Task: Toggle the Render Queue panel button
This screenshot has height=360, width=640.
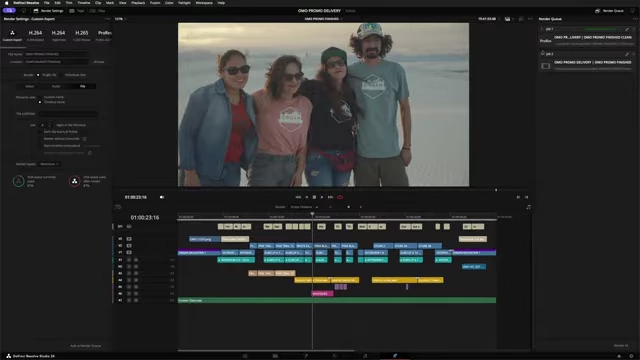Action: [609, 11]
